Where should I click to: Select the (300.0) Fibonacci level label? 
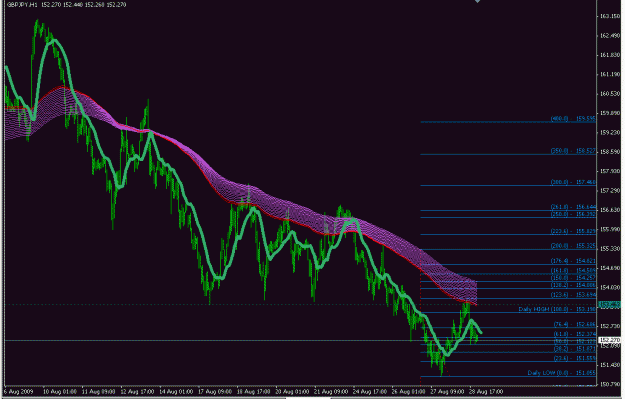[x=573, y=182]
